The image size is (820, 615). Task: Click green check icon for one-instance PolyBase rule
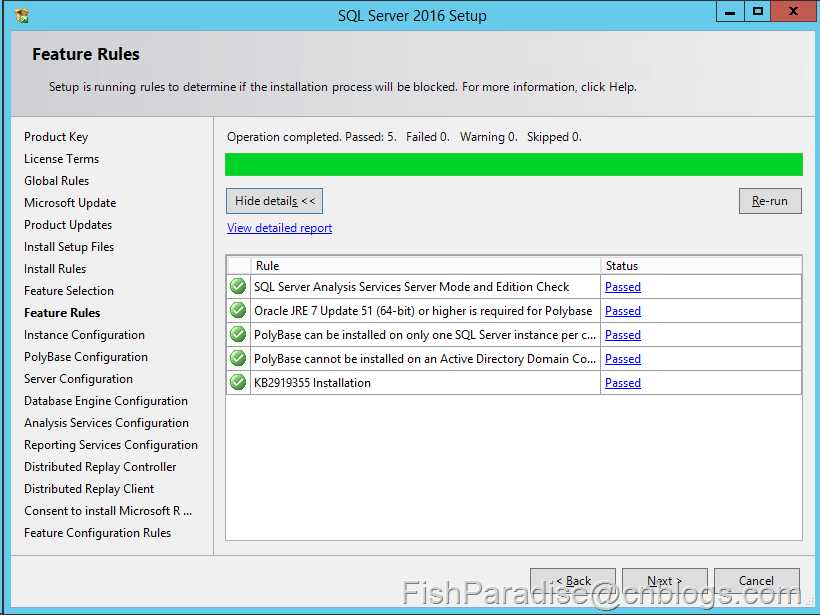pyautogui.click(x=238, y=334)
